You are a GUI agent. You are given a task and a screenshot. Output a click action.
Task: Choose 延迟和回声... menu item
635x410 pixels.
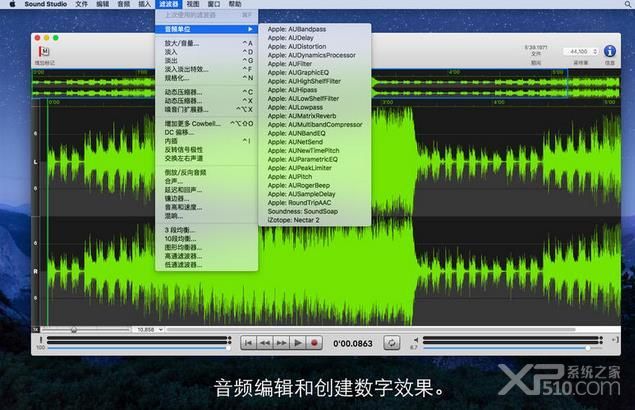click(207, 190)
